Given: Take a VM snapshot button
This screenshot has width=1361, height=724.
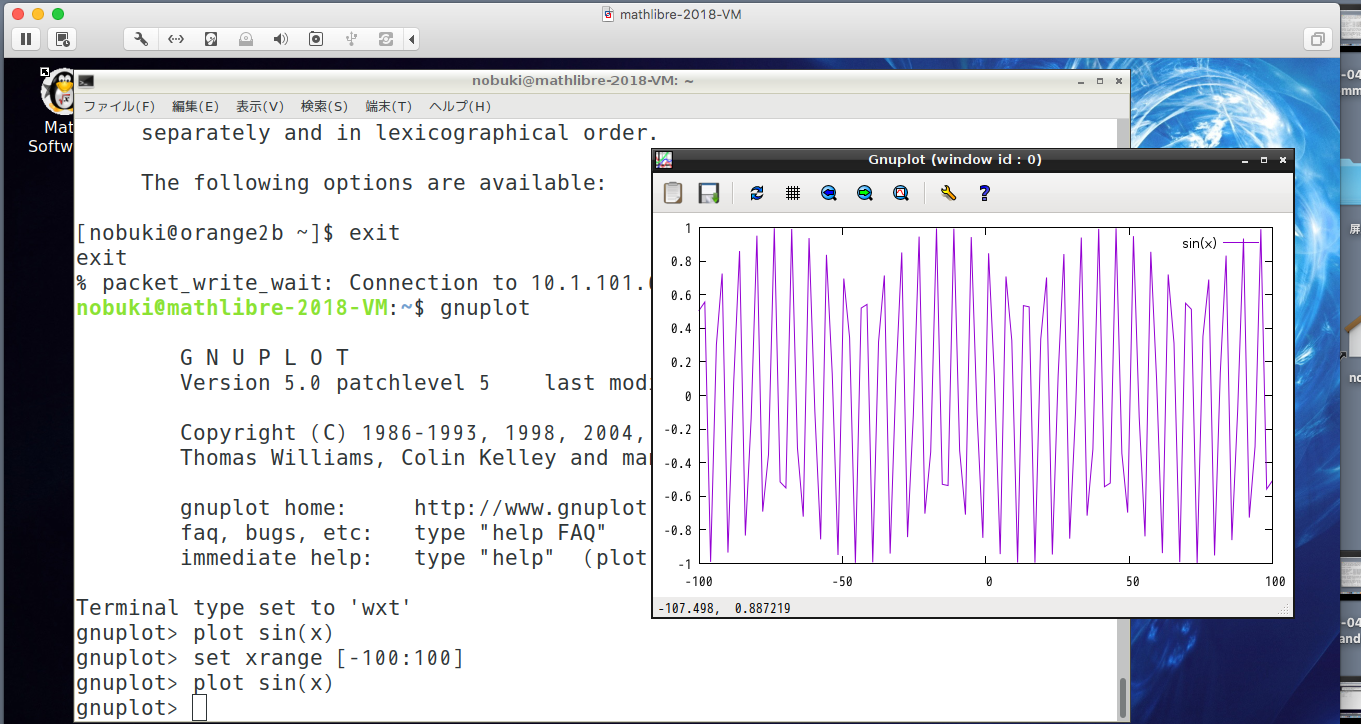Looking at the screenshot, I should 62,39.
